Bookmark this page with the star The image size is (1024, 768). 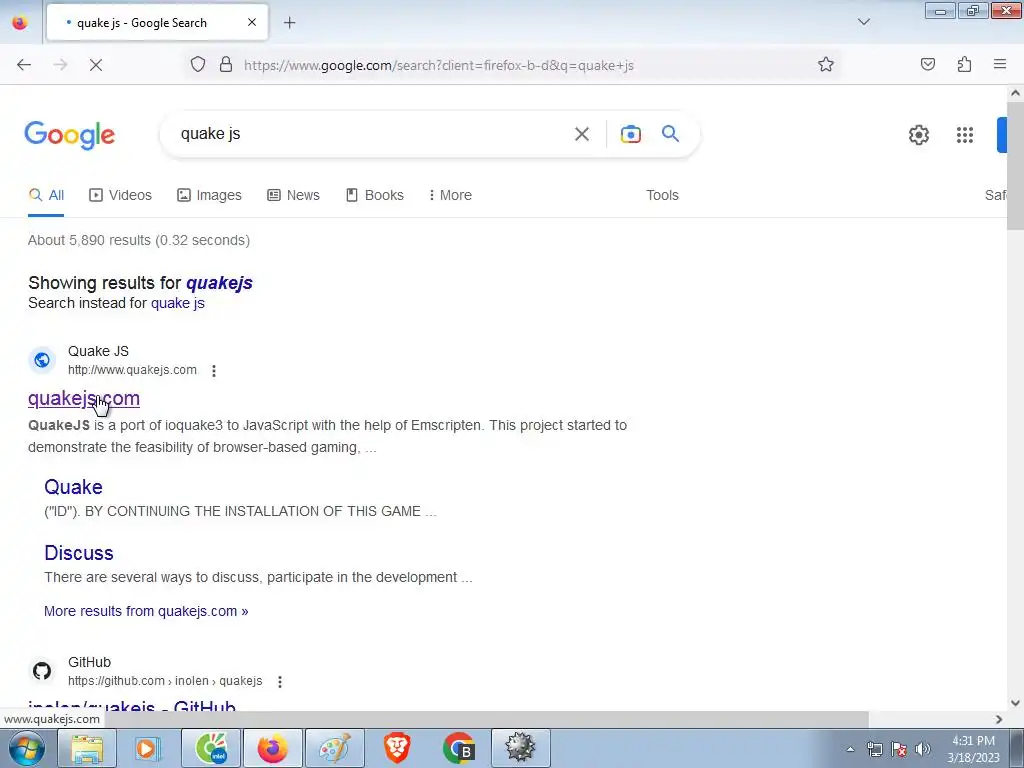[x=825, y=64]
